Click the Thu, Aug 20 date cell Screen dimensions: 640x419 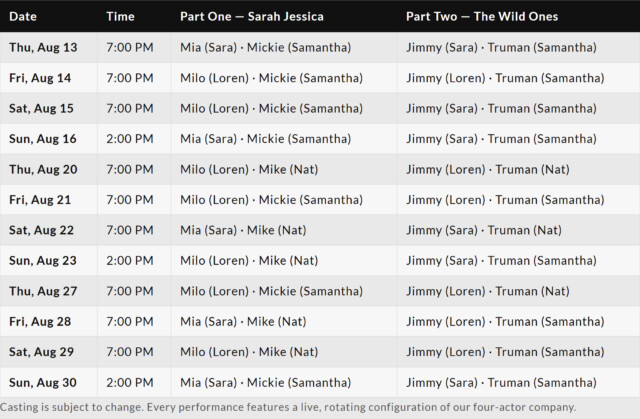43,169
